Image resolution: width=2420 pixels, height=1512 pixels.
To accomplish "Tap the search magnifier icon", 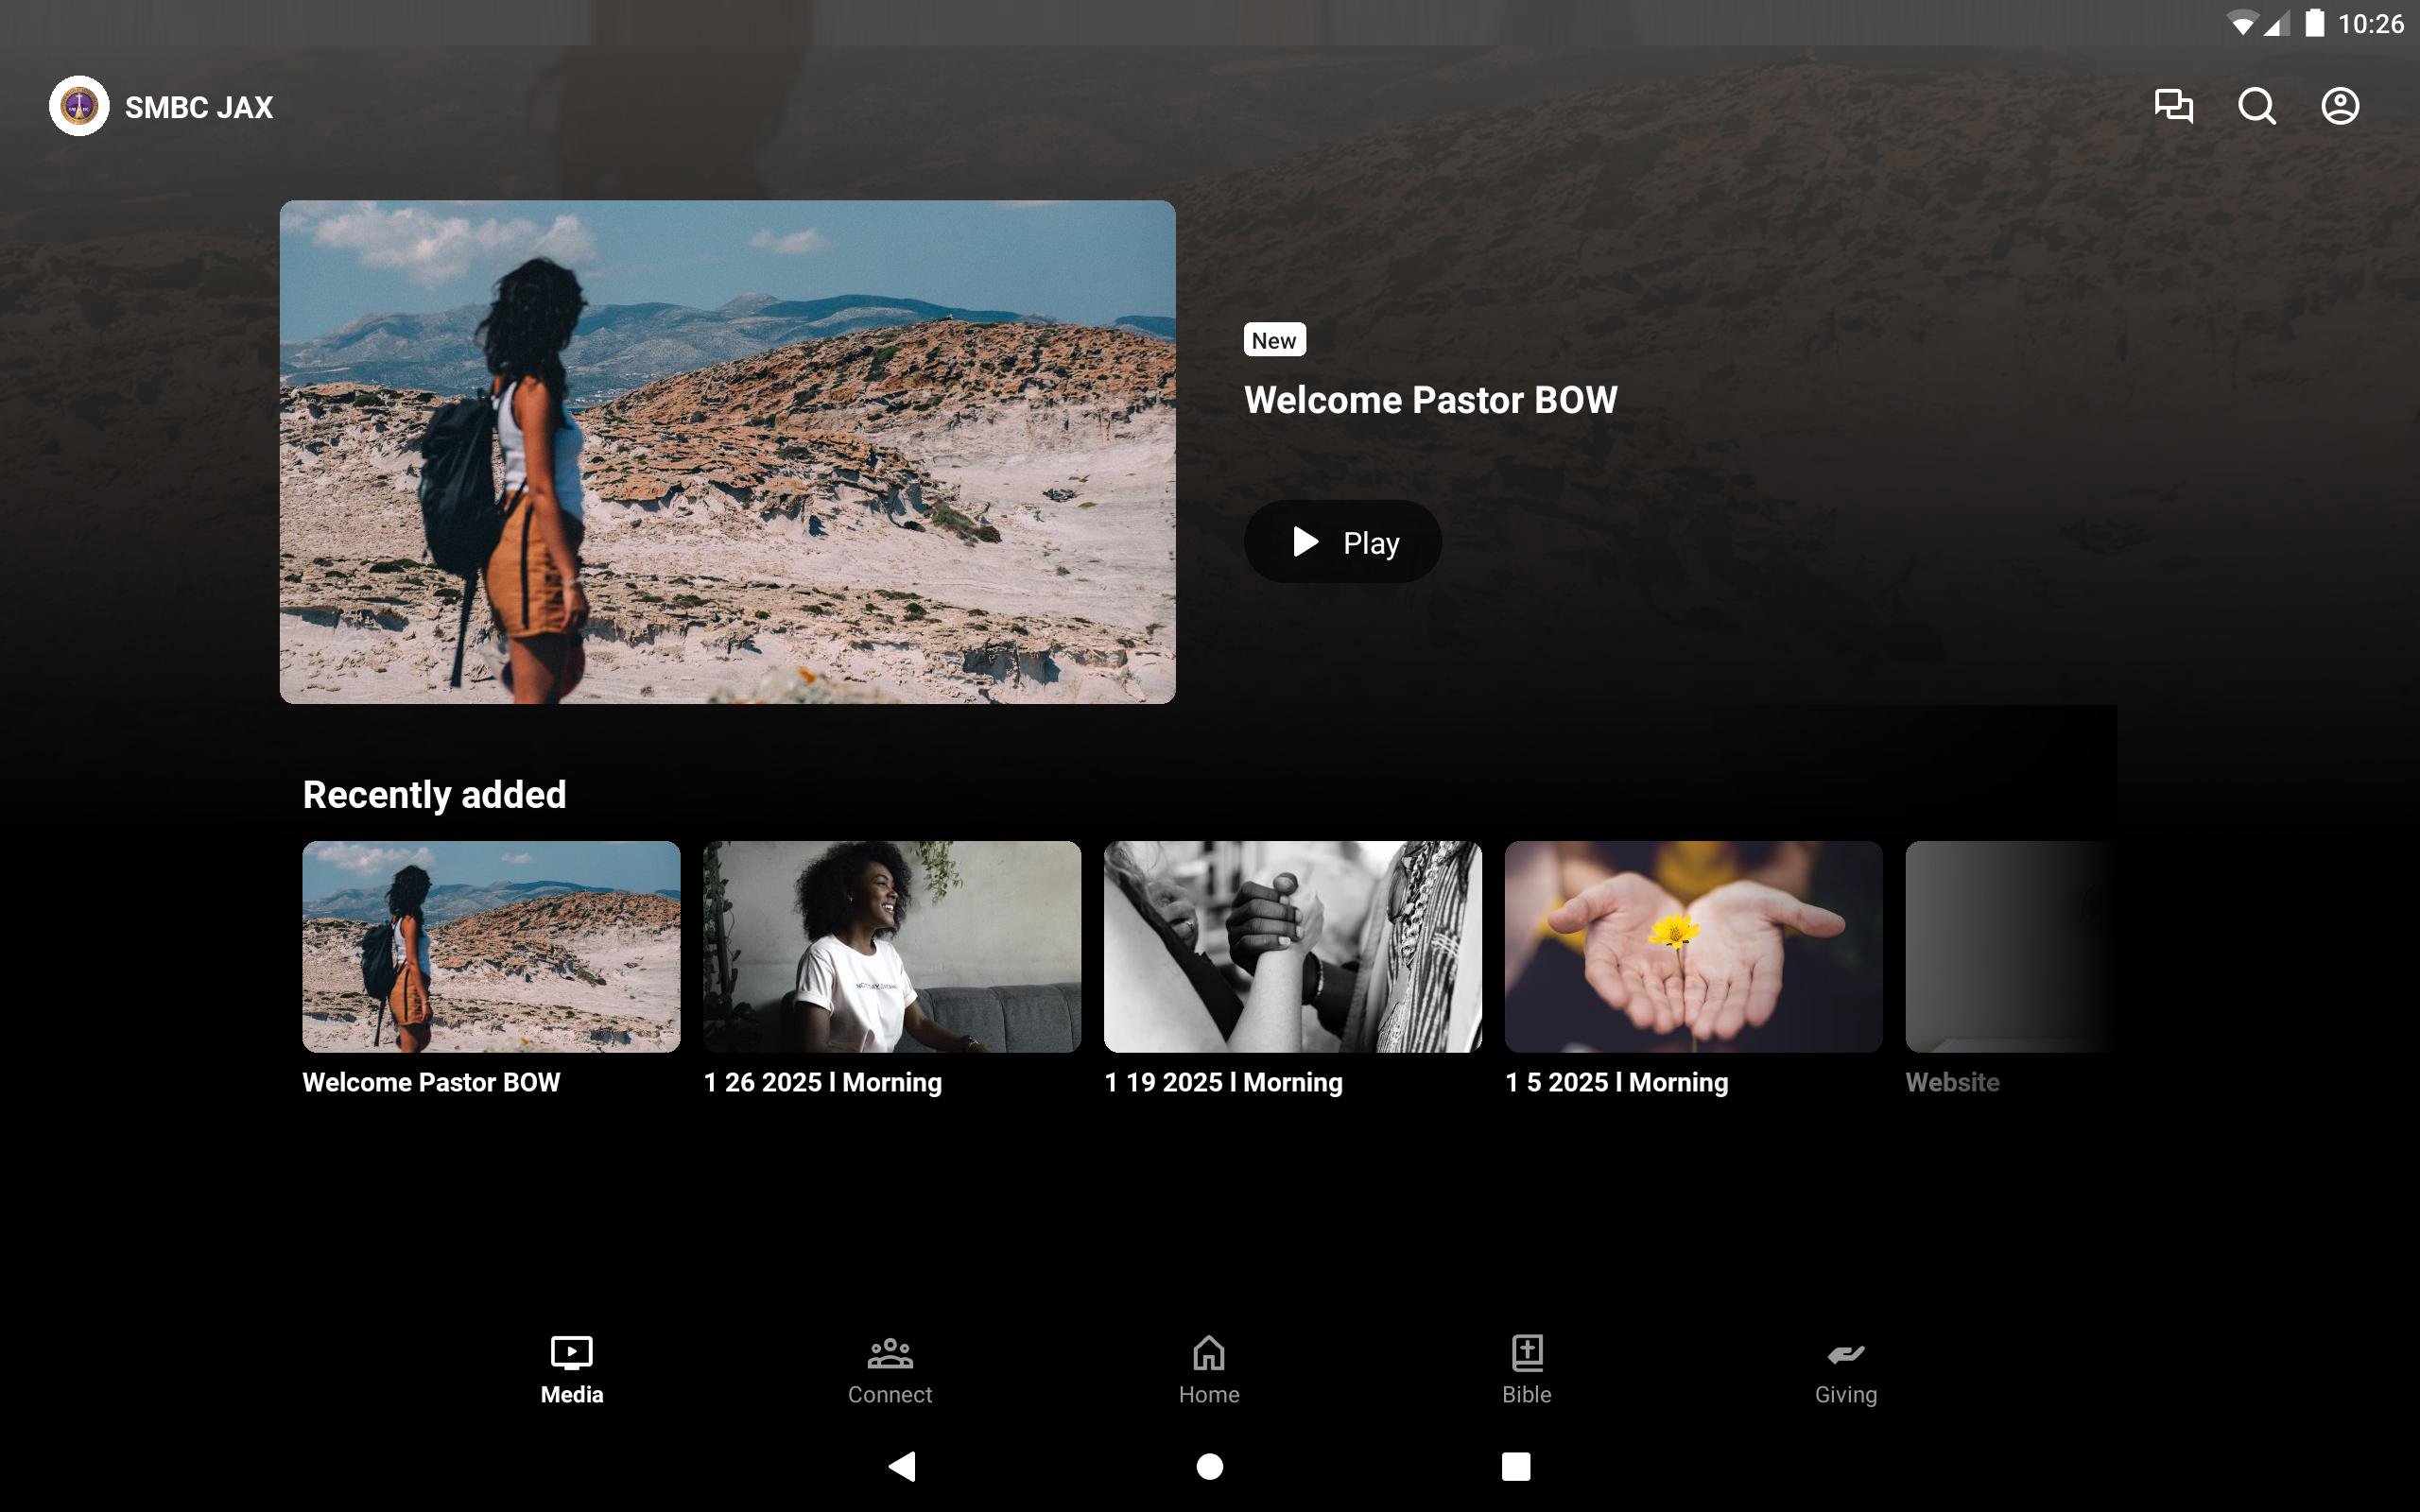I will coord(2256,106).
